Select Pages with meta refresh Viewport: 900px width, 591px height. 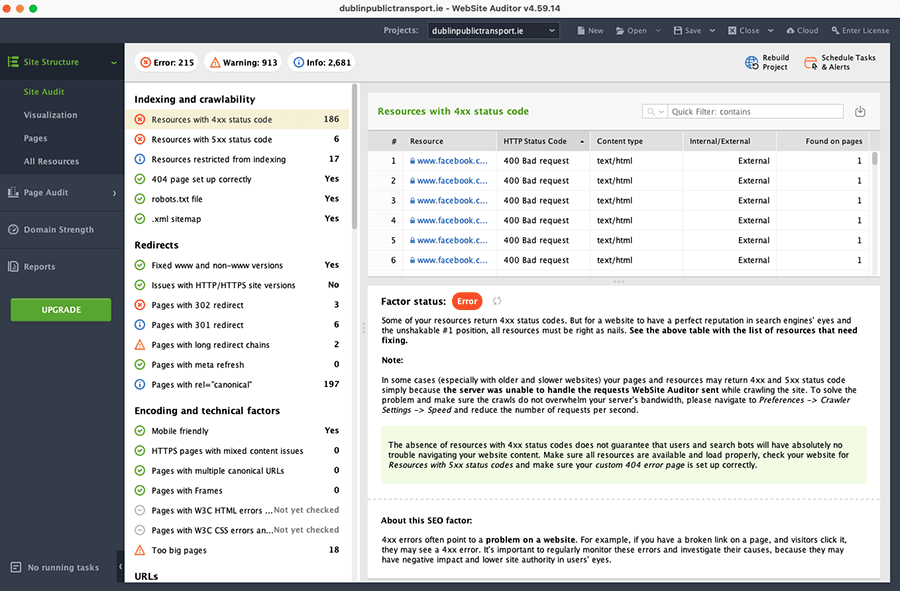236,364
